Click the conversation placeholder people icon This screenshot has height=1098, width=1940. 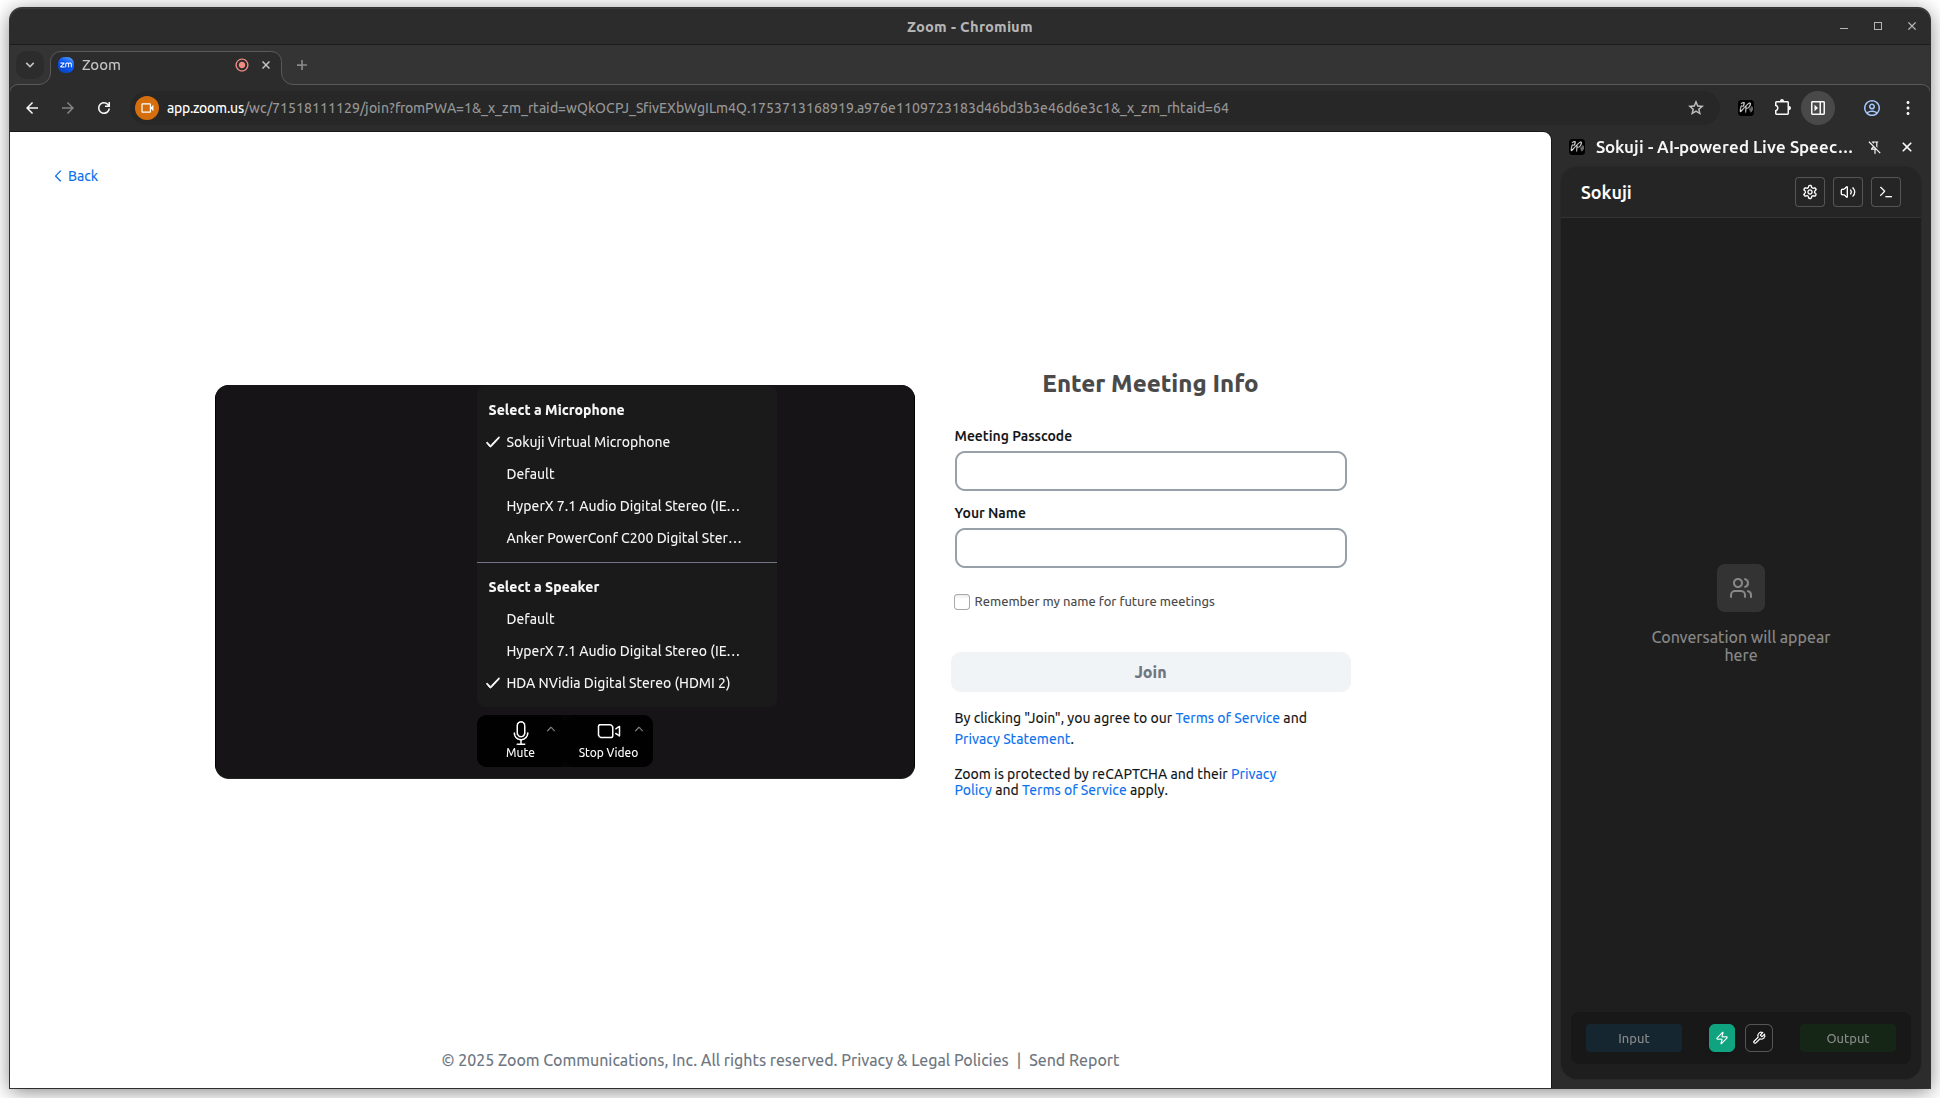click(1740, 588)
